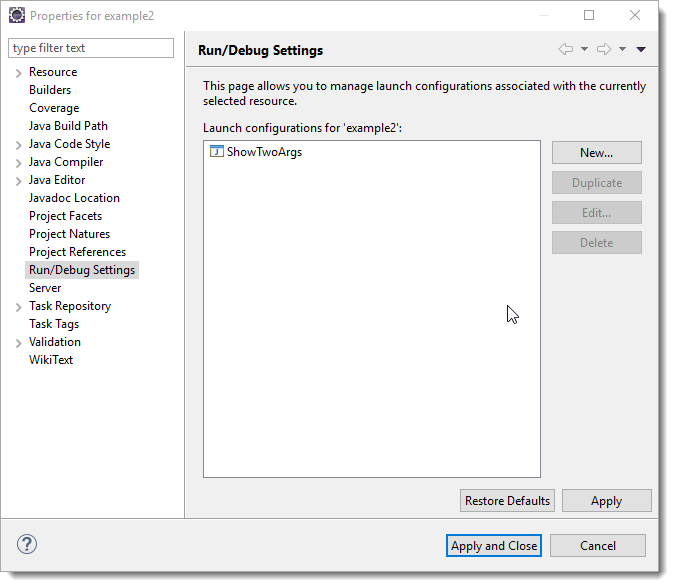The height and width of the screenshot is (587, 674).
Task: Click the Duplicate button
Action: (597, 183)
